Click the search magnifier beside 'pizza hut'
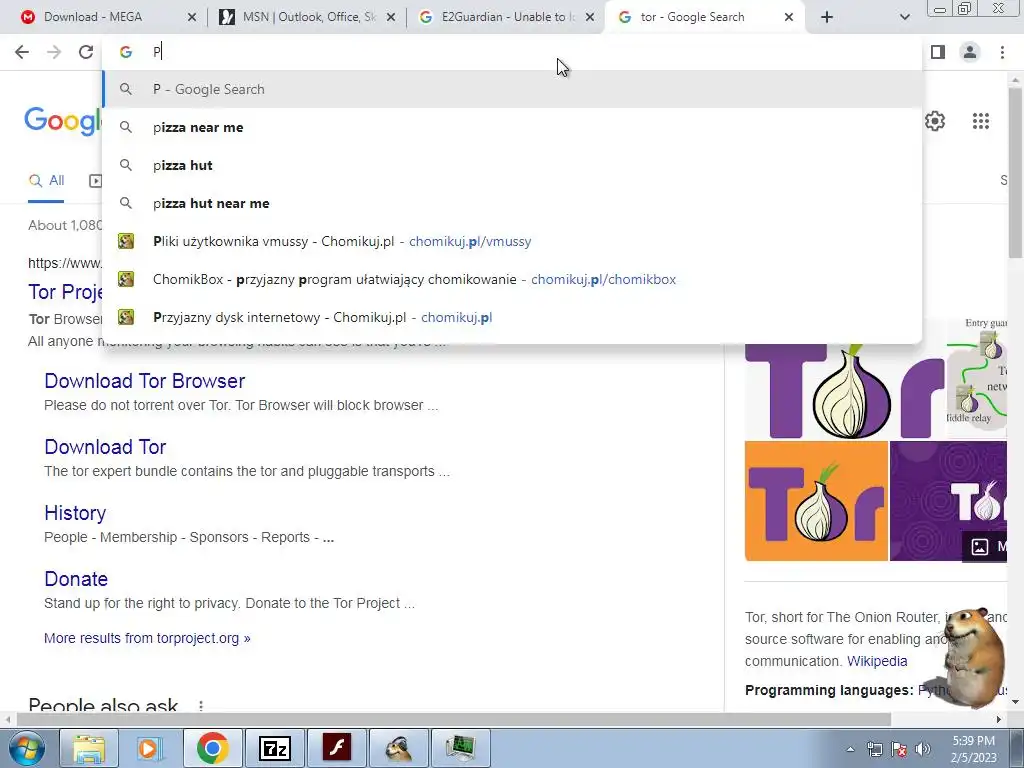The height and width of the screenshot is (768, 1024). 126,165
